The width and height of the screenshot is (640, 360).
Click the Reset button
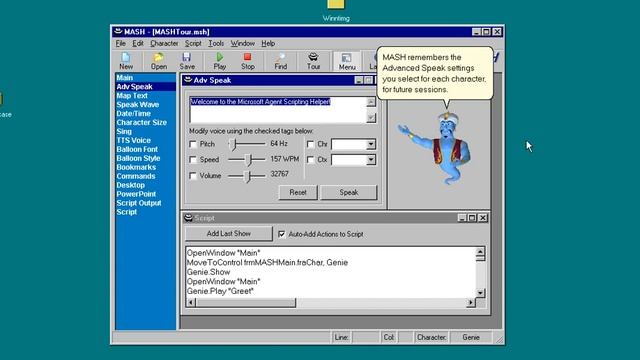click(x=298, y=192)
